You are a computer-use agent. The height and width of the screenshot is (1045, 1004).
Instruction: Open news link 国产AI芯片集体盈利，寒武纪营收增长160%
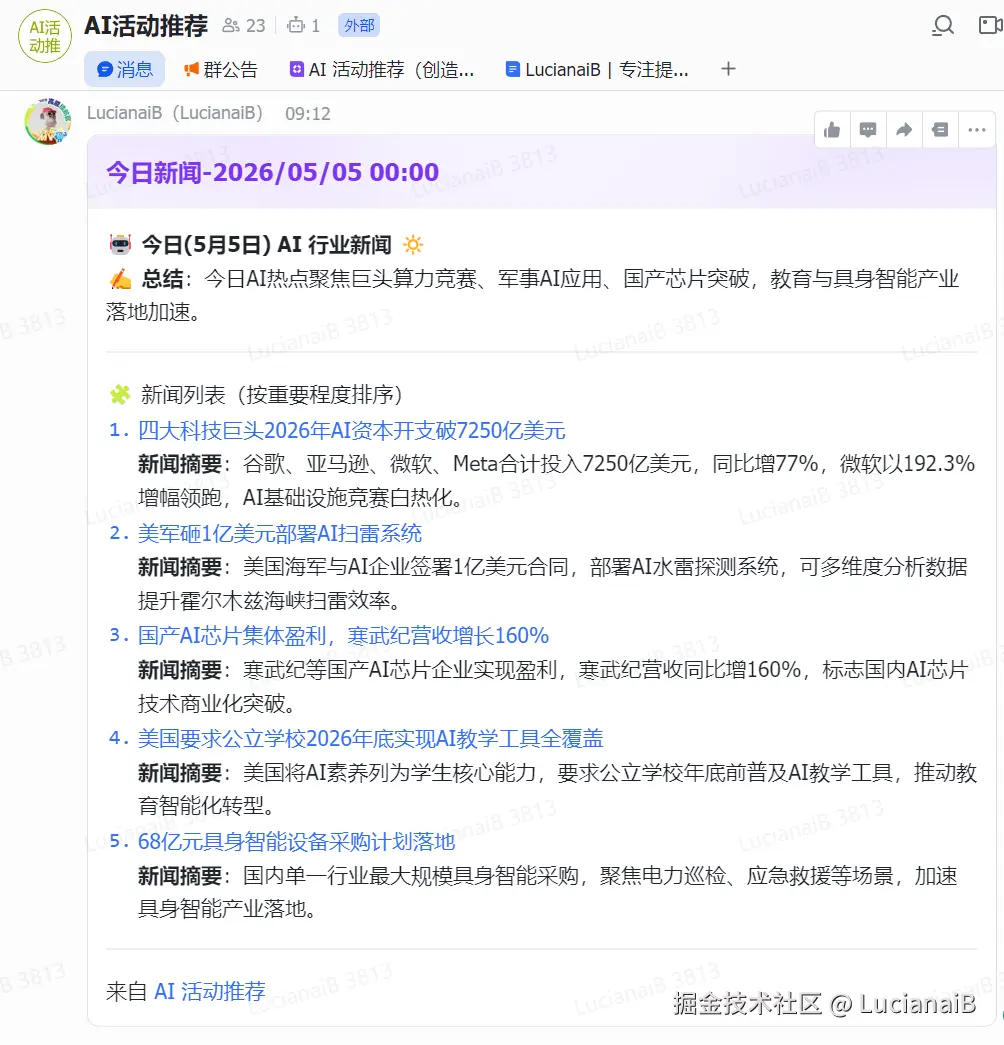[343, 636]
